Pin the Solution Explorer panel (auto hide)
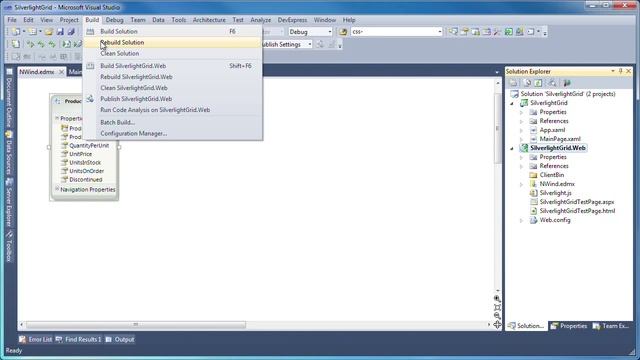This screenshot has height=360, width=640. (620, 71)
